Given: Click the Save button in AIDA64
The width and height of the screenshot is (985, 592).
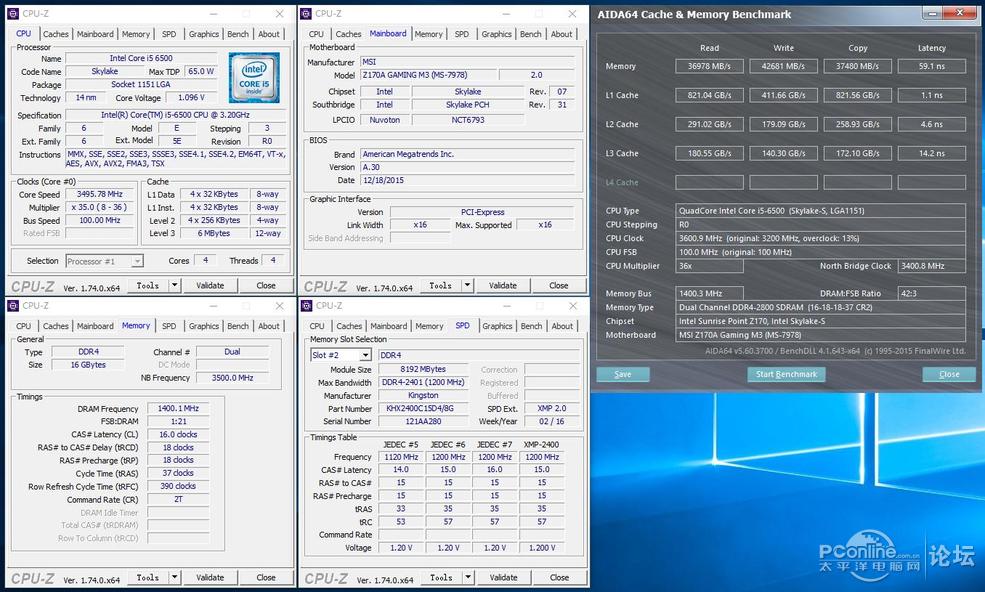Looking at the screenshot, I should (623, 374).
